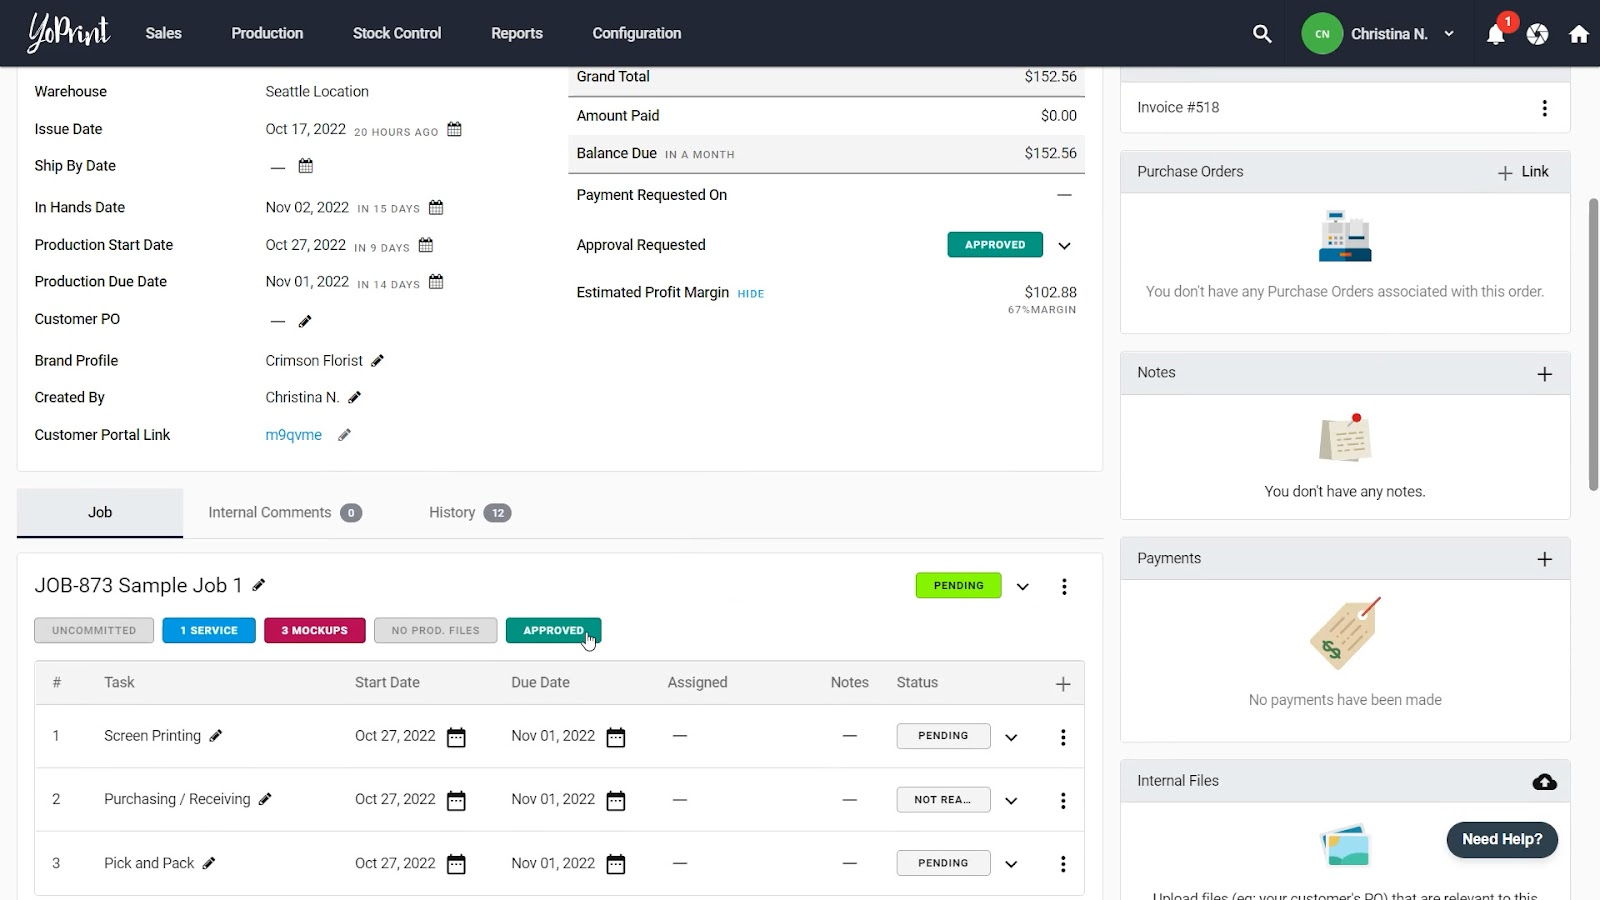Edit the Created By Christina N. field
1600x900 pixels.
(x=354, y=398)
